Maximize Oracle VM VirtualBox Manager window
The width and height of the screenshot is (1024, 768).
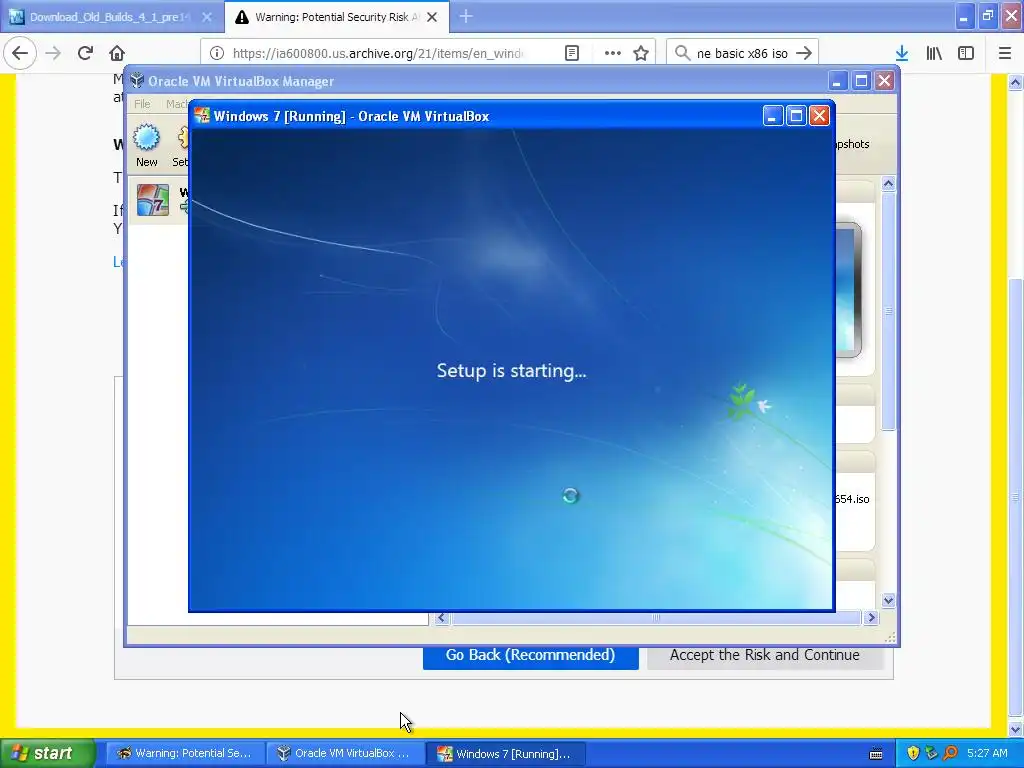pos(861,81)
